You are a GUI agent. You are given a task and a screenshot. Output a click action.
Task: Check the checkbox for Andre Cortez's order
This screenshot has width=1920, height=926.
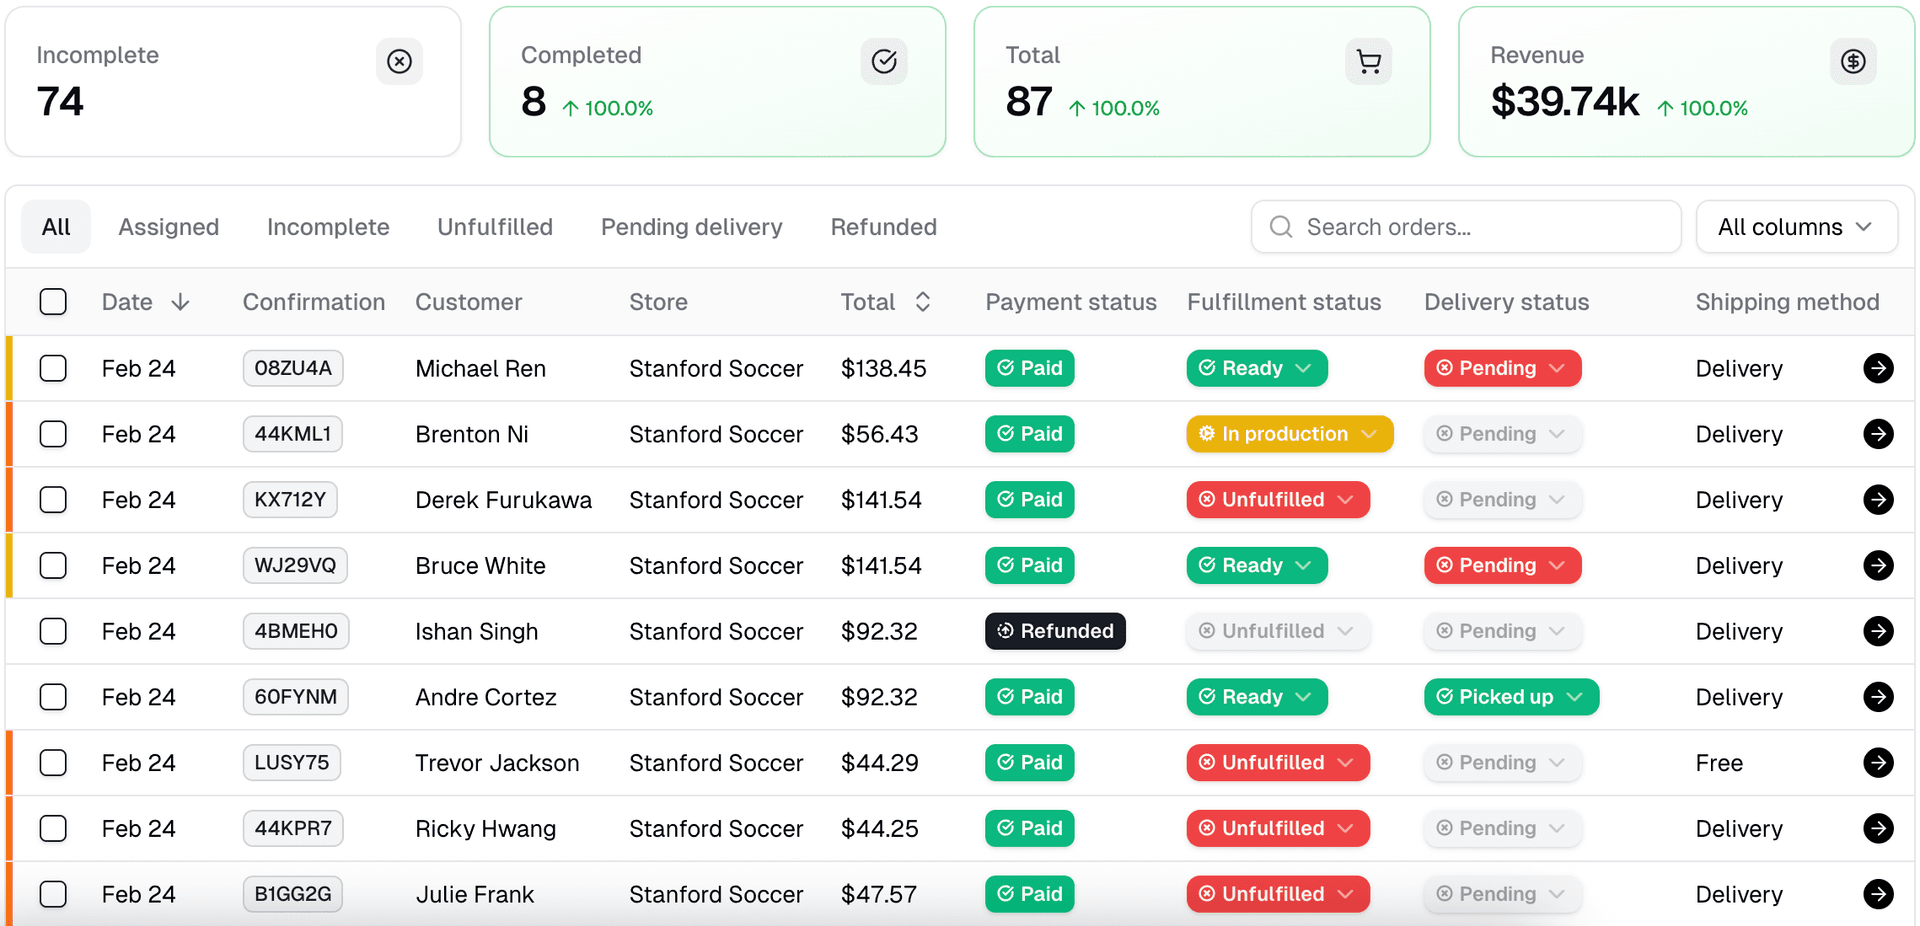coord(53,697)
